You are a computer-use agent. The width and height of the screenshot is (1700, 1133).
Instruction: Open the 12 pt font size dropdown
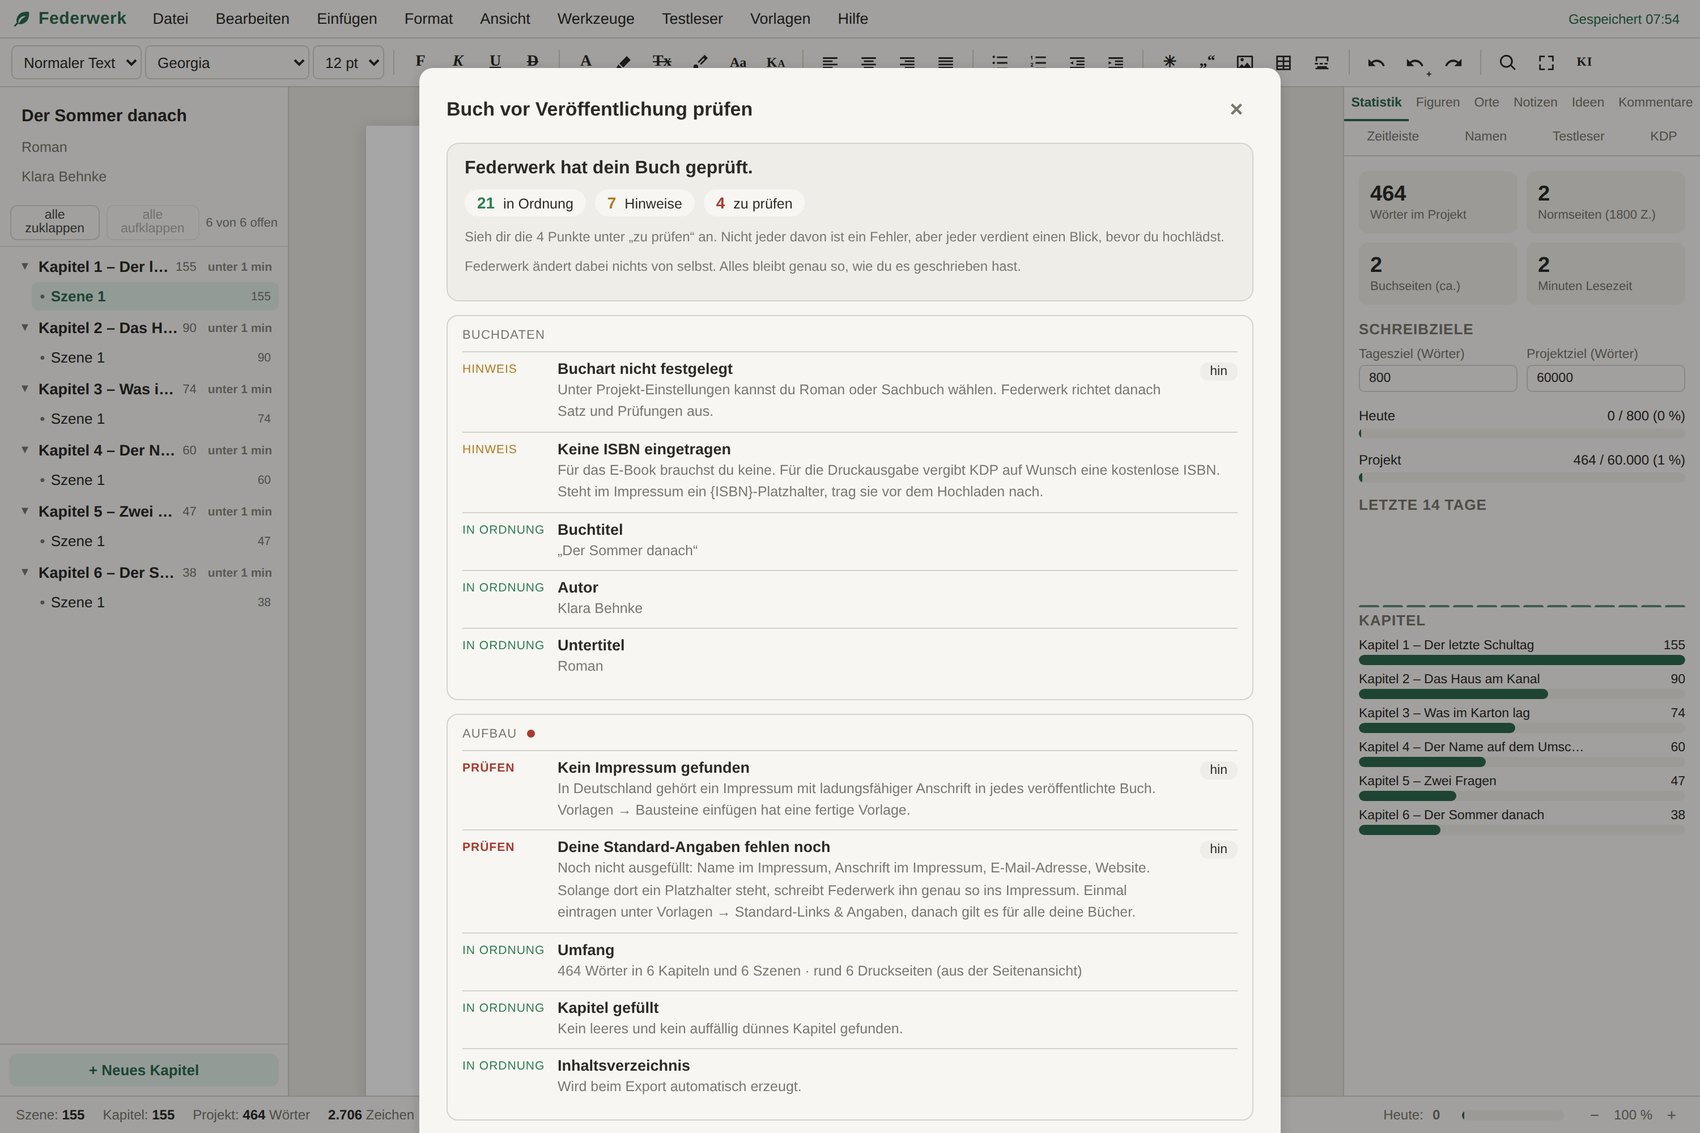click(x=349, y=62)
